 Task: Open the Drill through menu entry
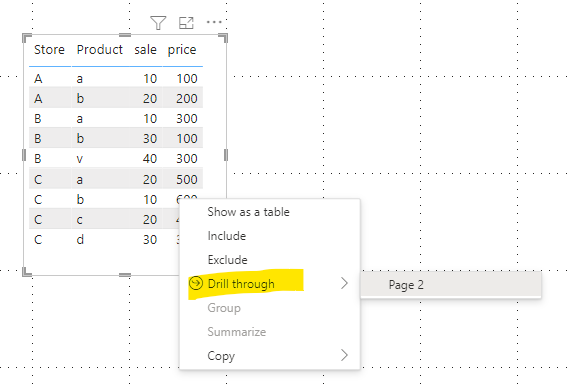[270, 283]
